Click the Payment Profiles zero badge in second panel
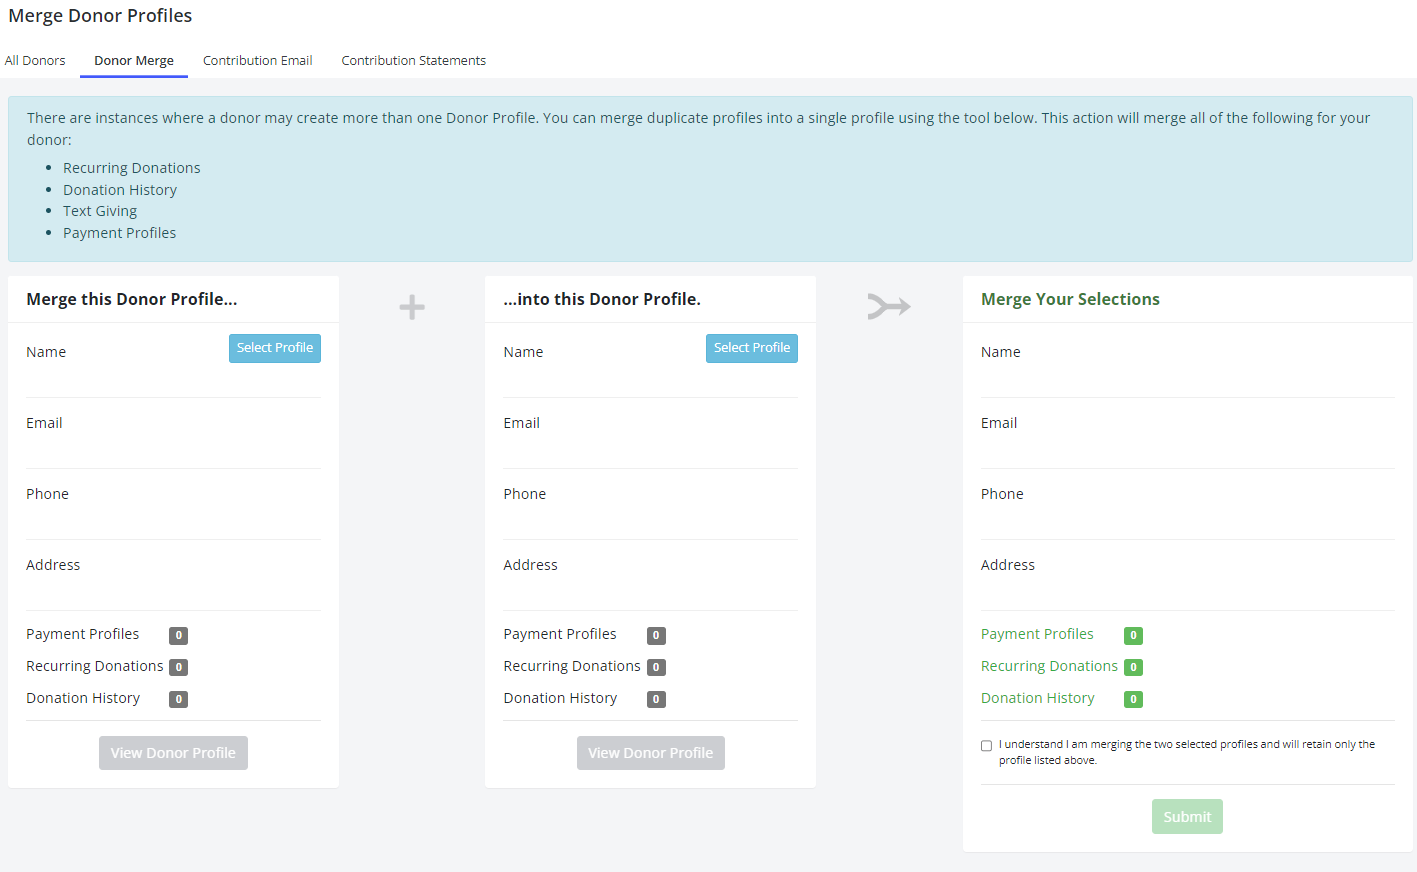1417x872 pixels. click(655, 635)
